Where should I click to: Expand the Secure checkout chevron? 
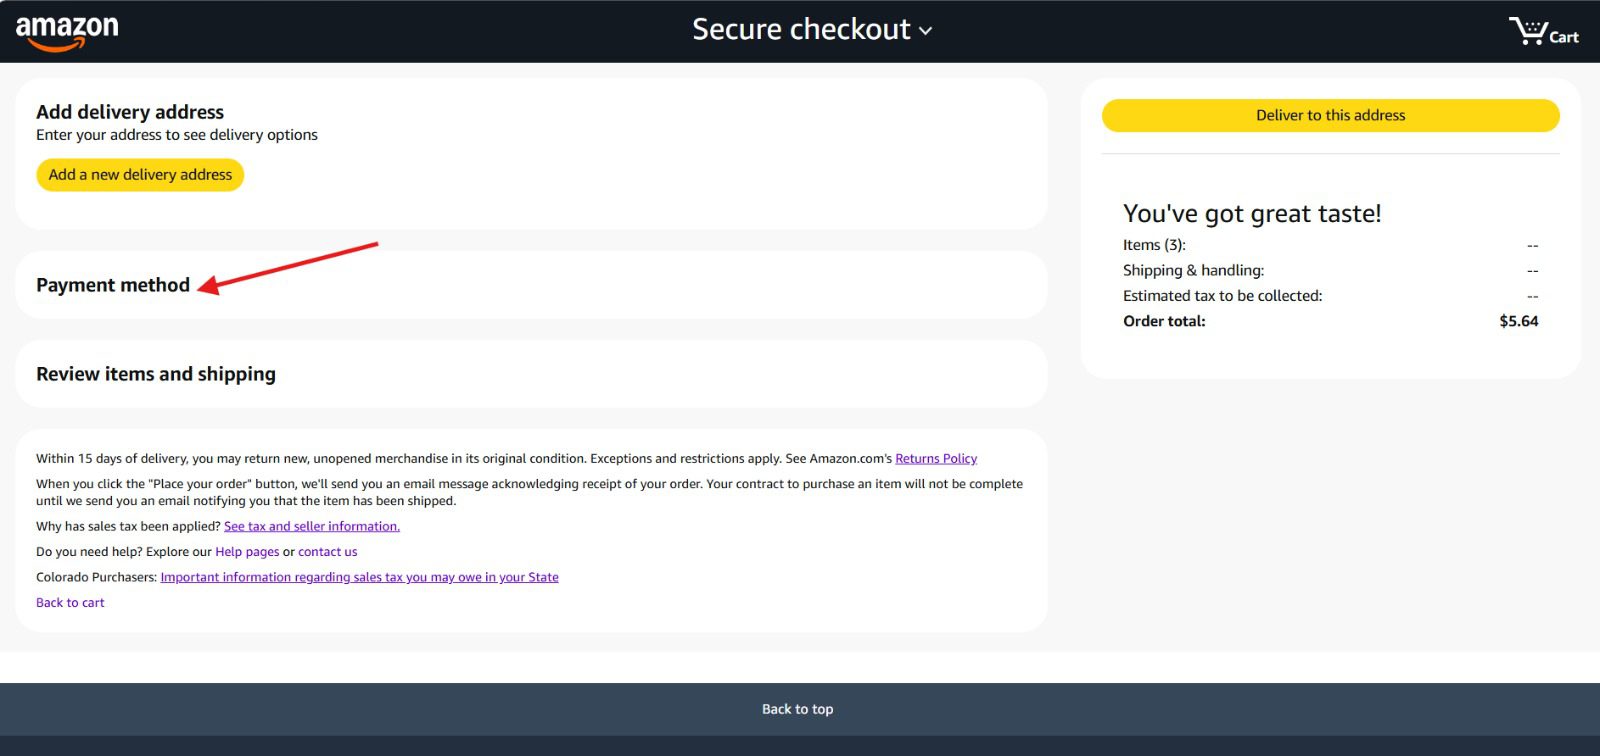tap(926, 31)
